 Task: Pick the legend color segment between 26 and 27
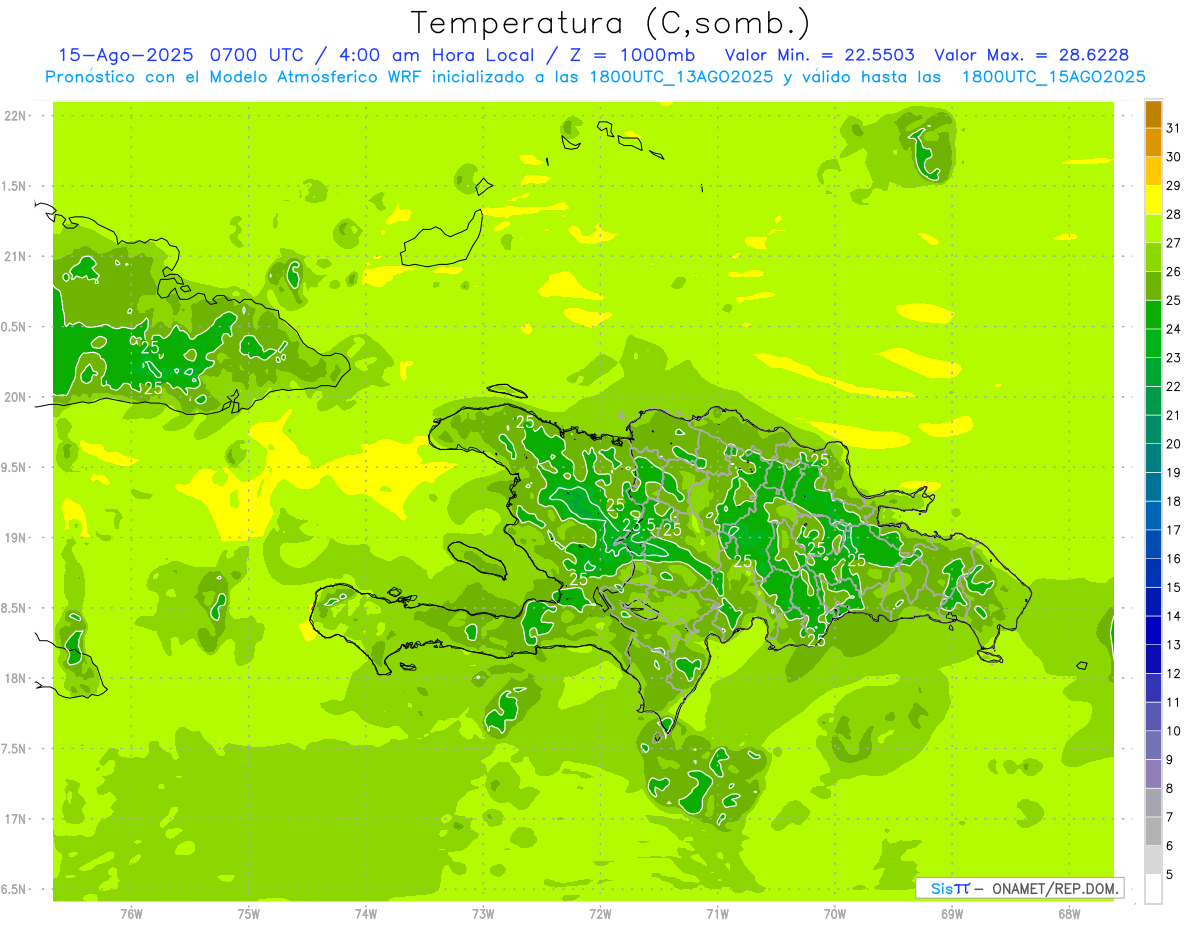tap(1153, 258)
